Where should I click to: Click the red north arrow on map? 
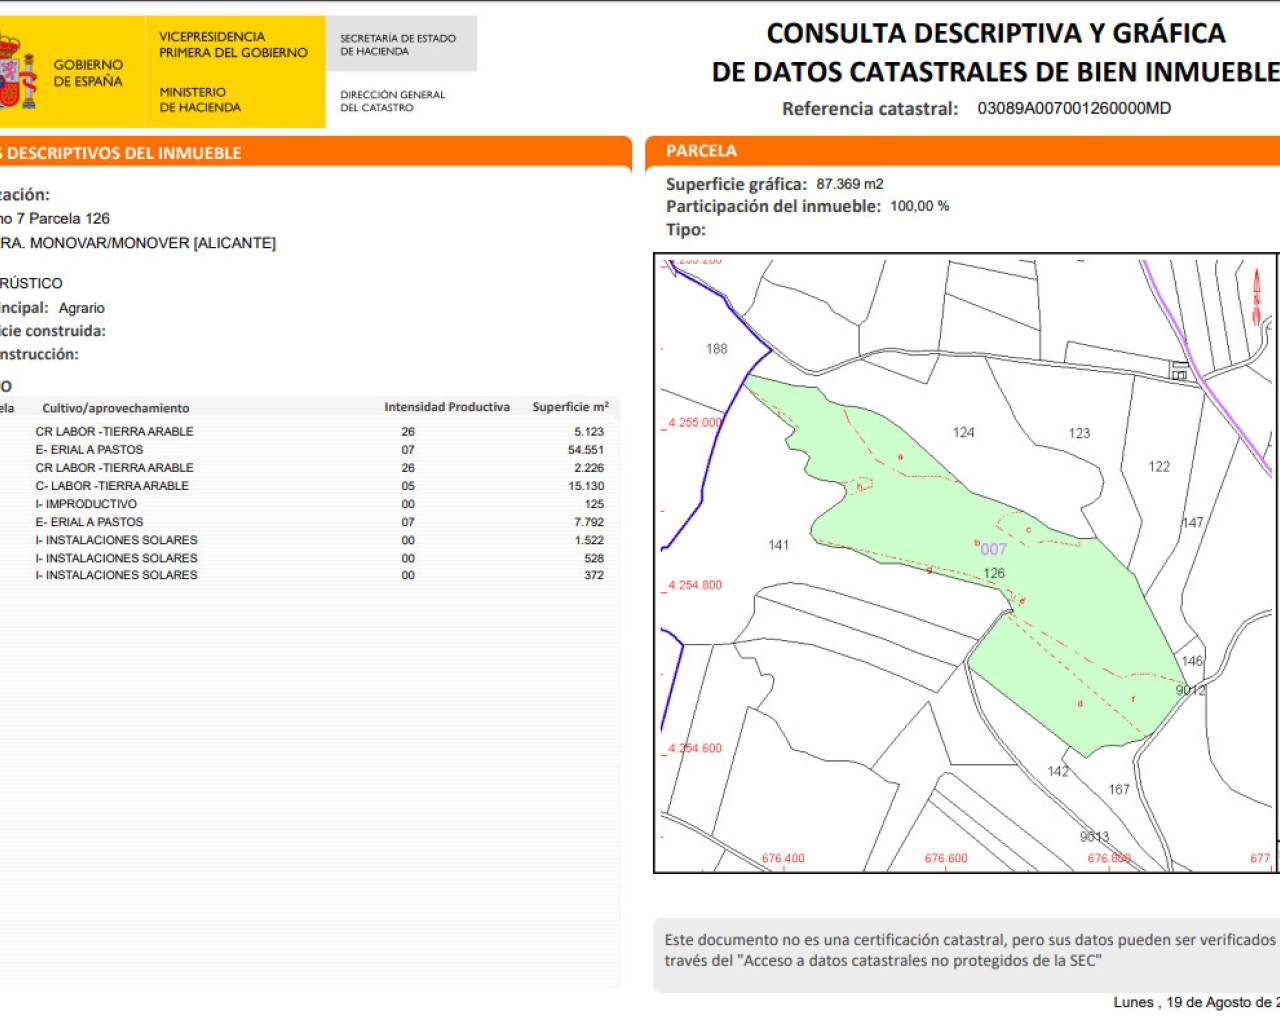(1257, 297)
